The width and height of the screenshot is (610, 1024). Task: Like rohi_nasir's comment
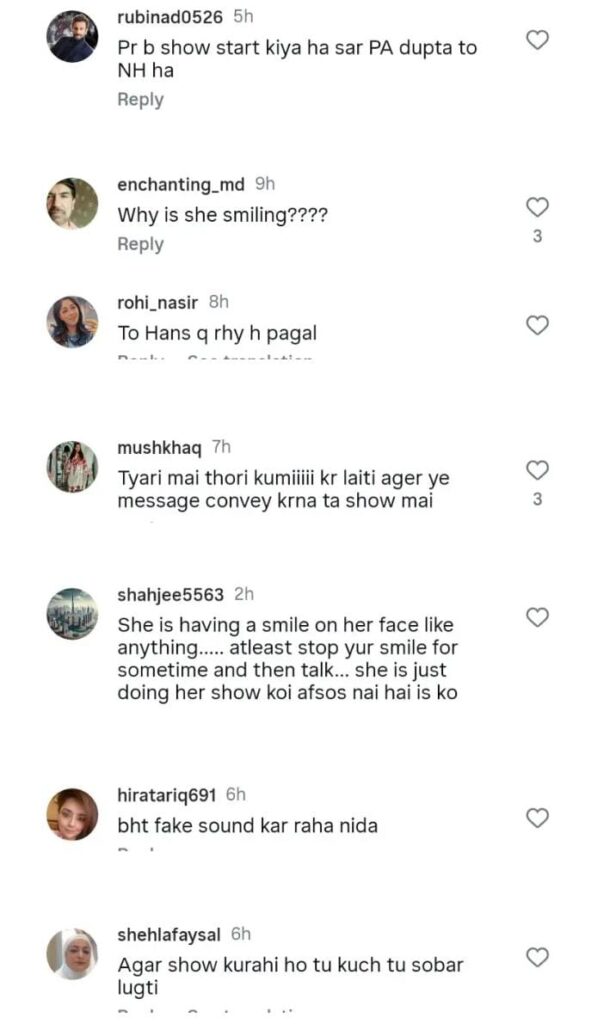(x=537, y=325)
